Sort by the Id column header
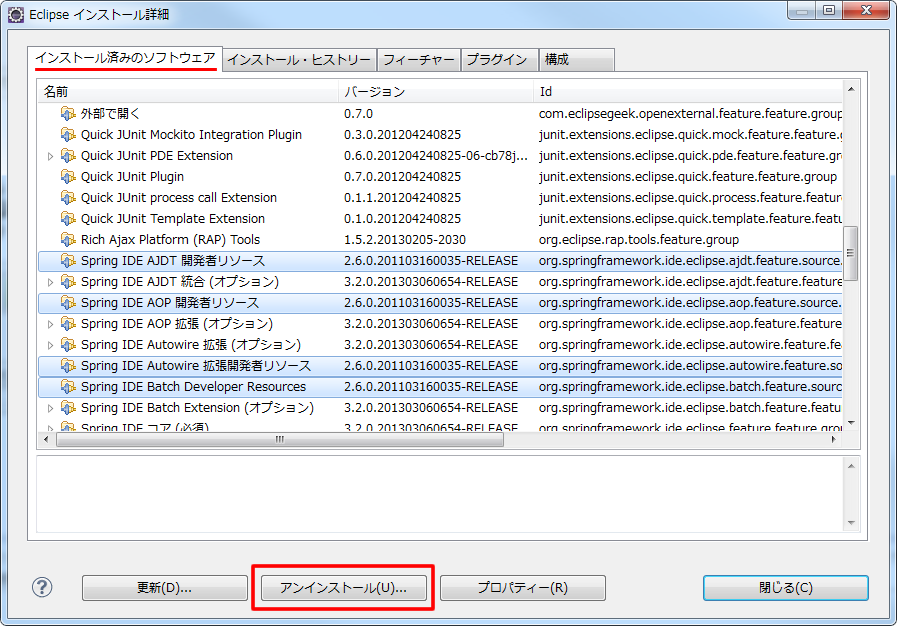Viewport: 897px width, 626px height. [x=688, y=92]
